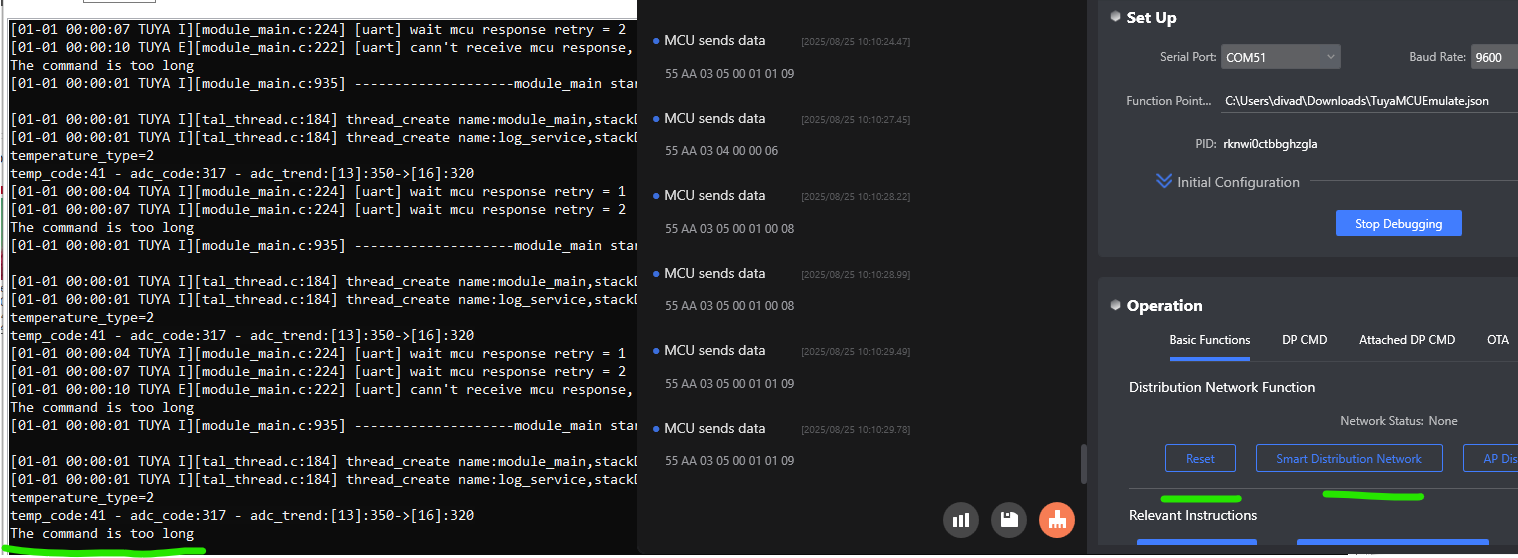The width and height of the screenshot is (1518, 558).
Task: Clear the log with the orange broom icon
Action: point(1057,520)
